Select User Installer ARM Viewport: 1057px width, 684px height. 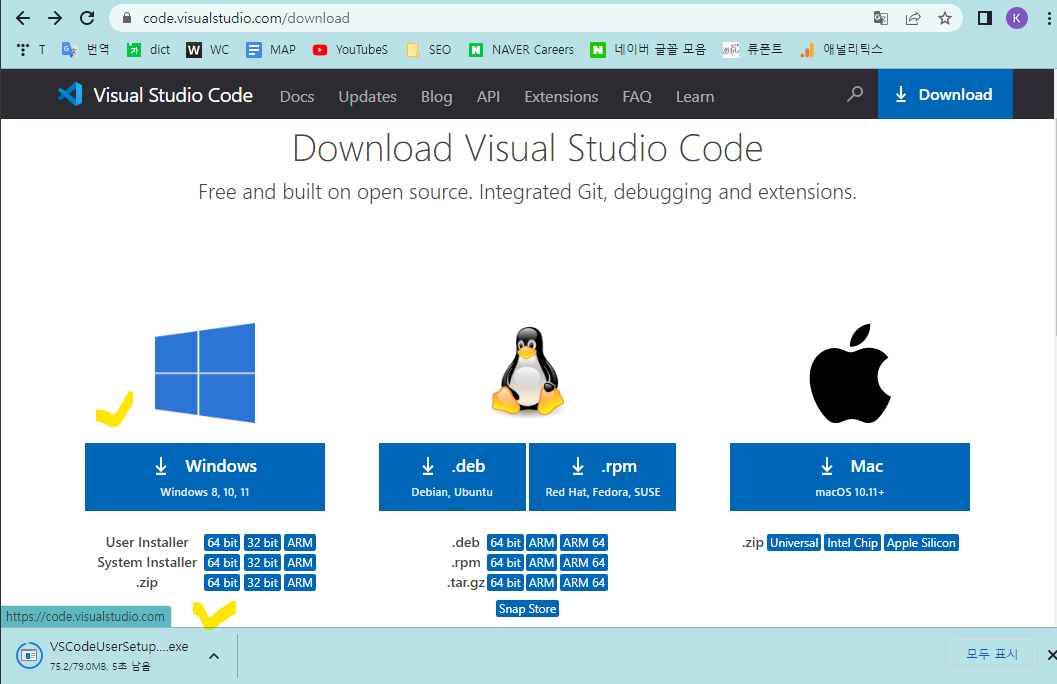pos(300,542)
